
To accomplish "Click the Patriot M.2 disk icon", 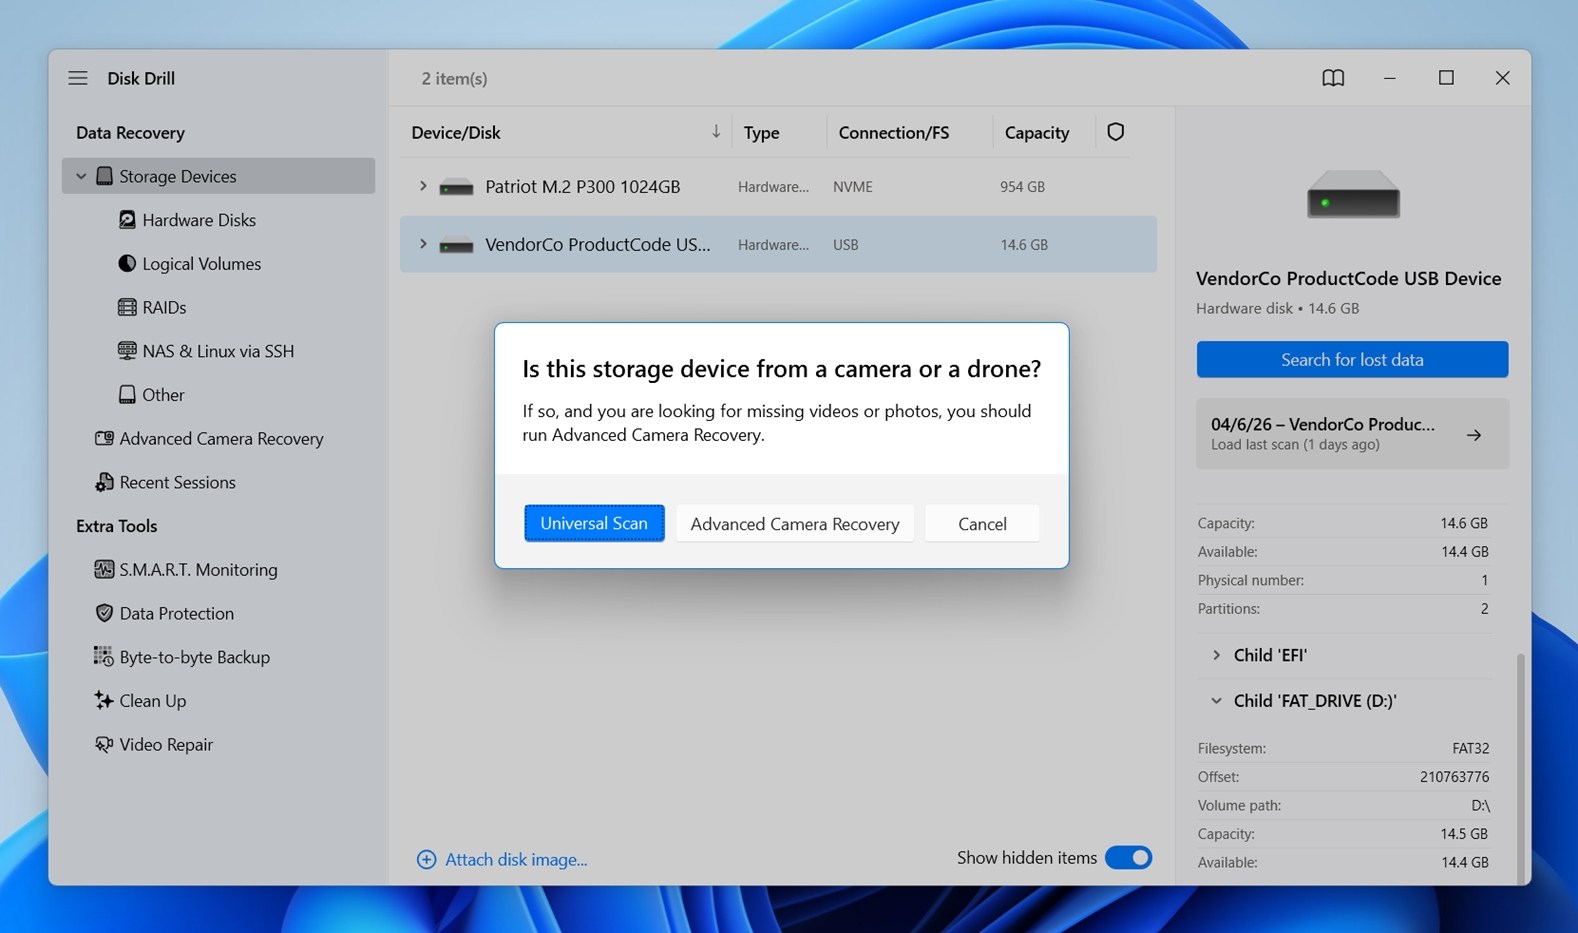I will tap(456, 187).
